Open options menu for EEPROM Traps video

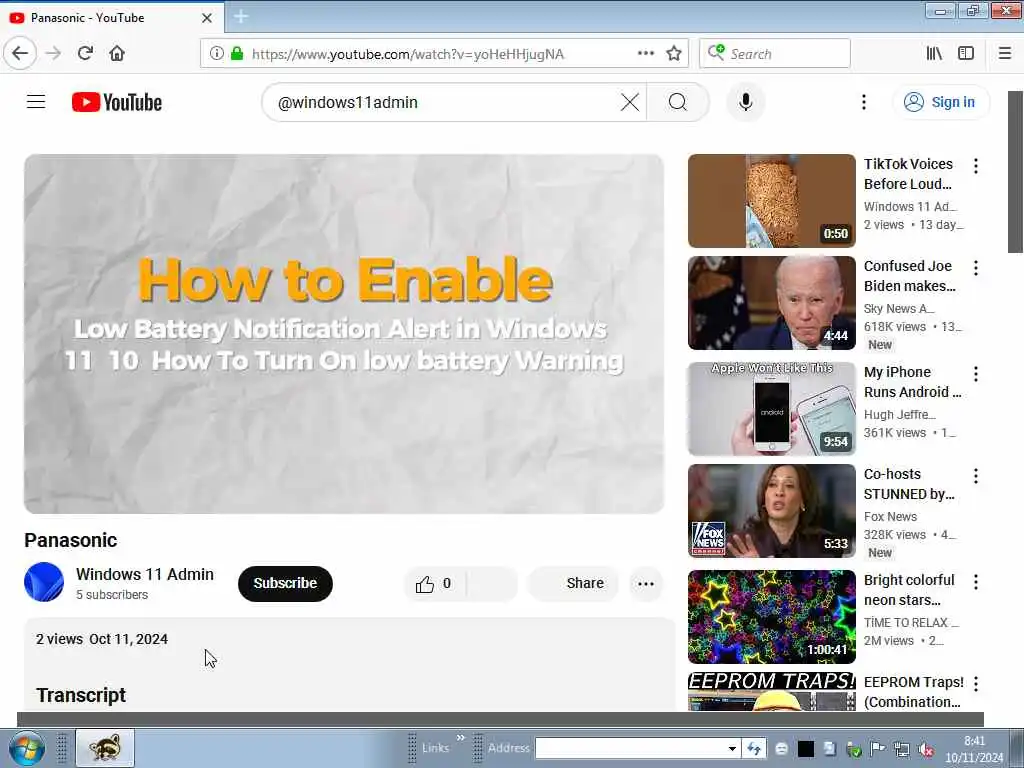coord(976,684)
